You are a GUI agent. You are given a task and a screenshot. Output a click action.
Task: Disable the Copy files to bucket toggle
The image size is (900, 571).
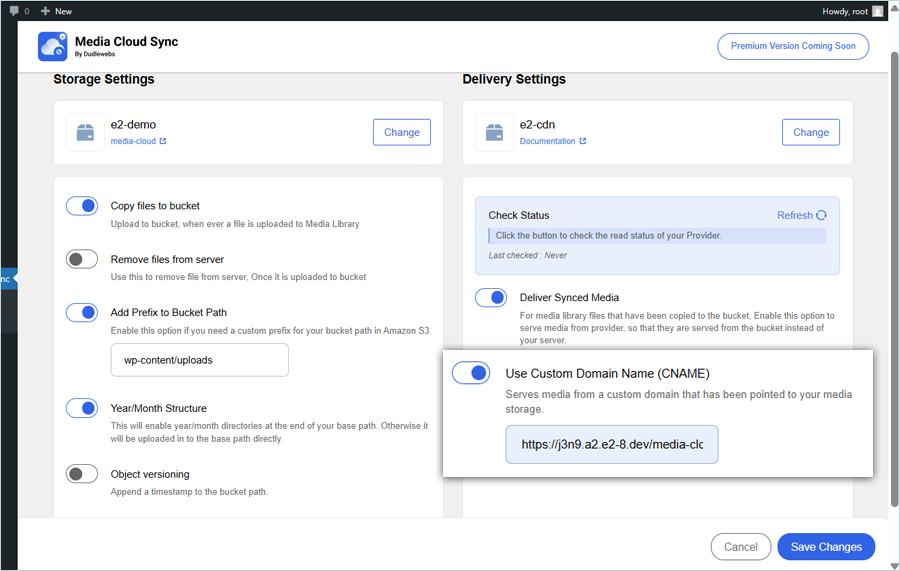(x=82, y=206)
